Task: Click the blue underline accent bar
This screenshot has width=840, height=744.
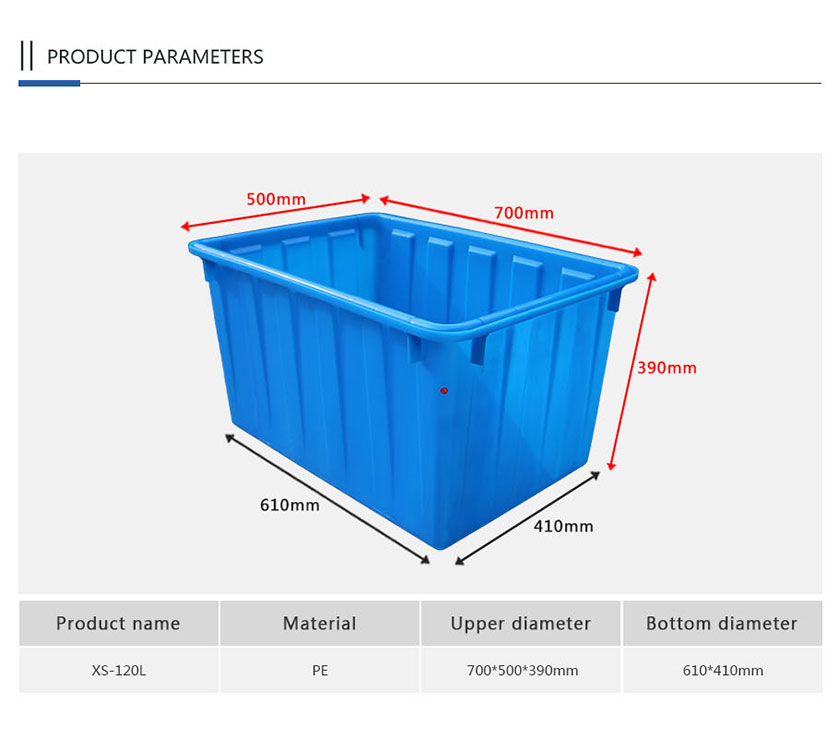Action: (49, 83)
